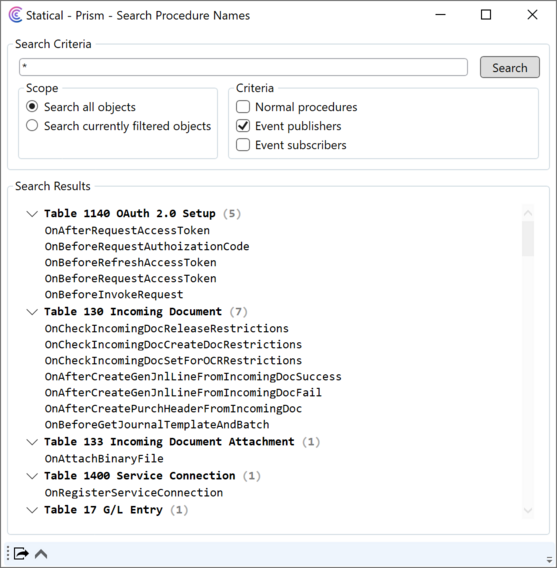Close the Search Procedure Names window
This screenshot has width=557, height=568.
[532, 15]
